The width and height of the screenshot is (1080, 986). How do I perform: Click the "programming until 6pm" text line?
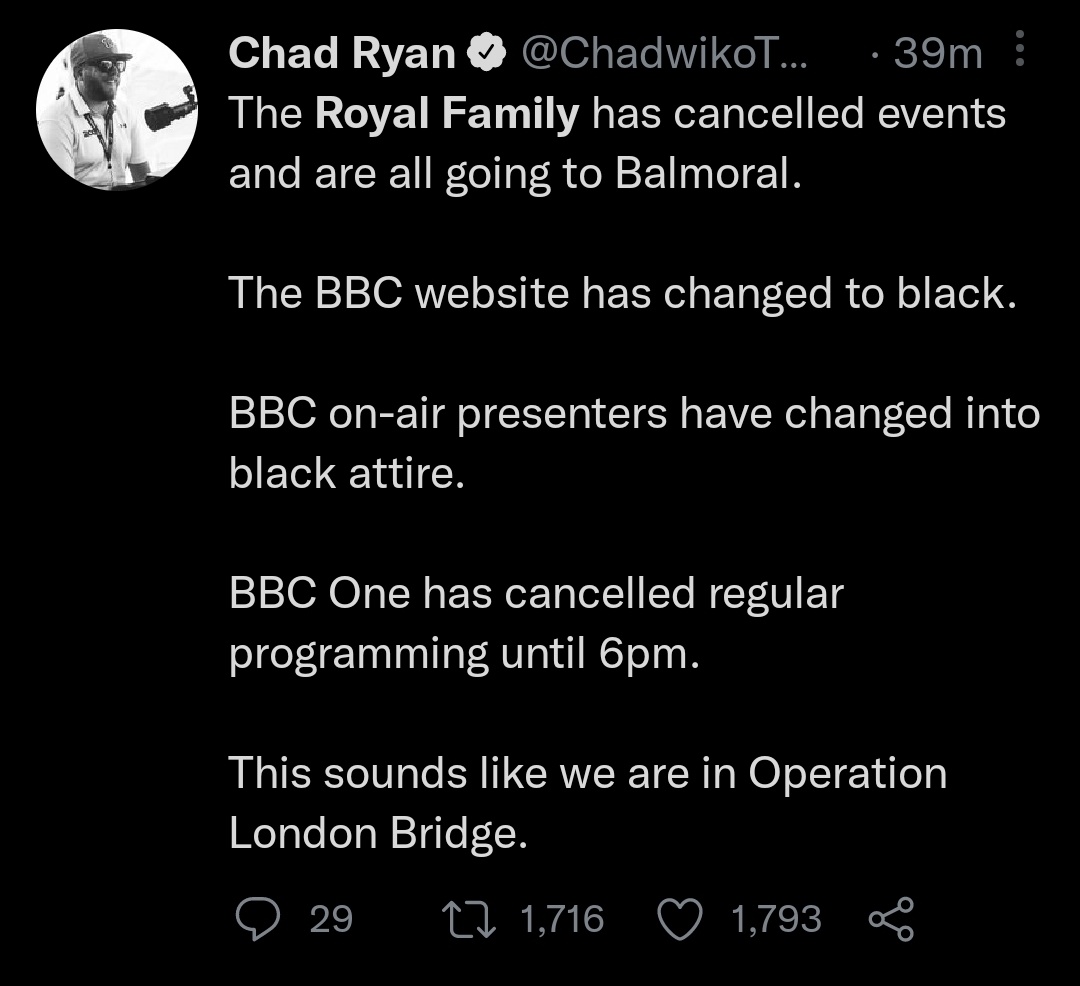pyautogui.click(x=464, y=654)
